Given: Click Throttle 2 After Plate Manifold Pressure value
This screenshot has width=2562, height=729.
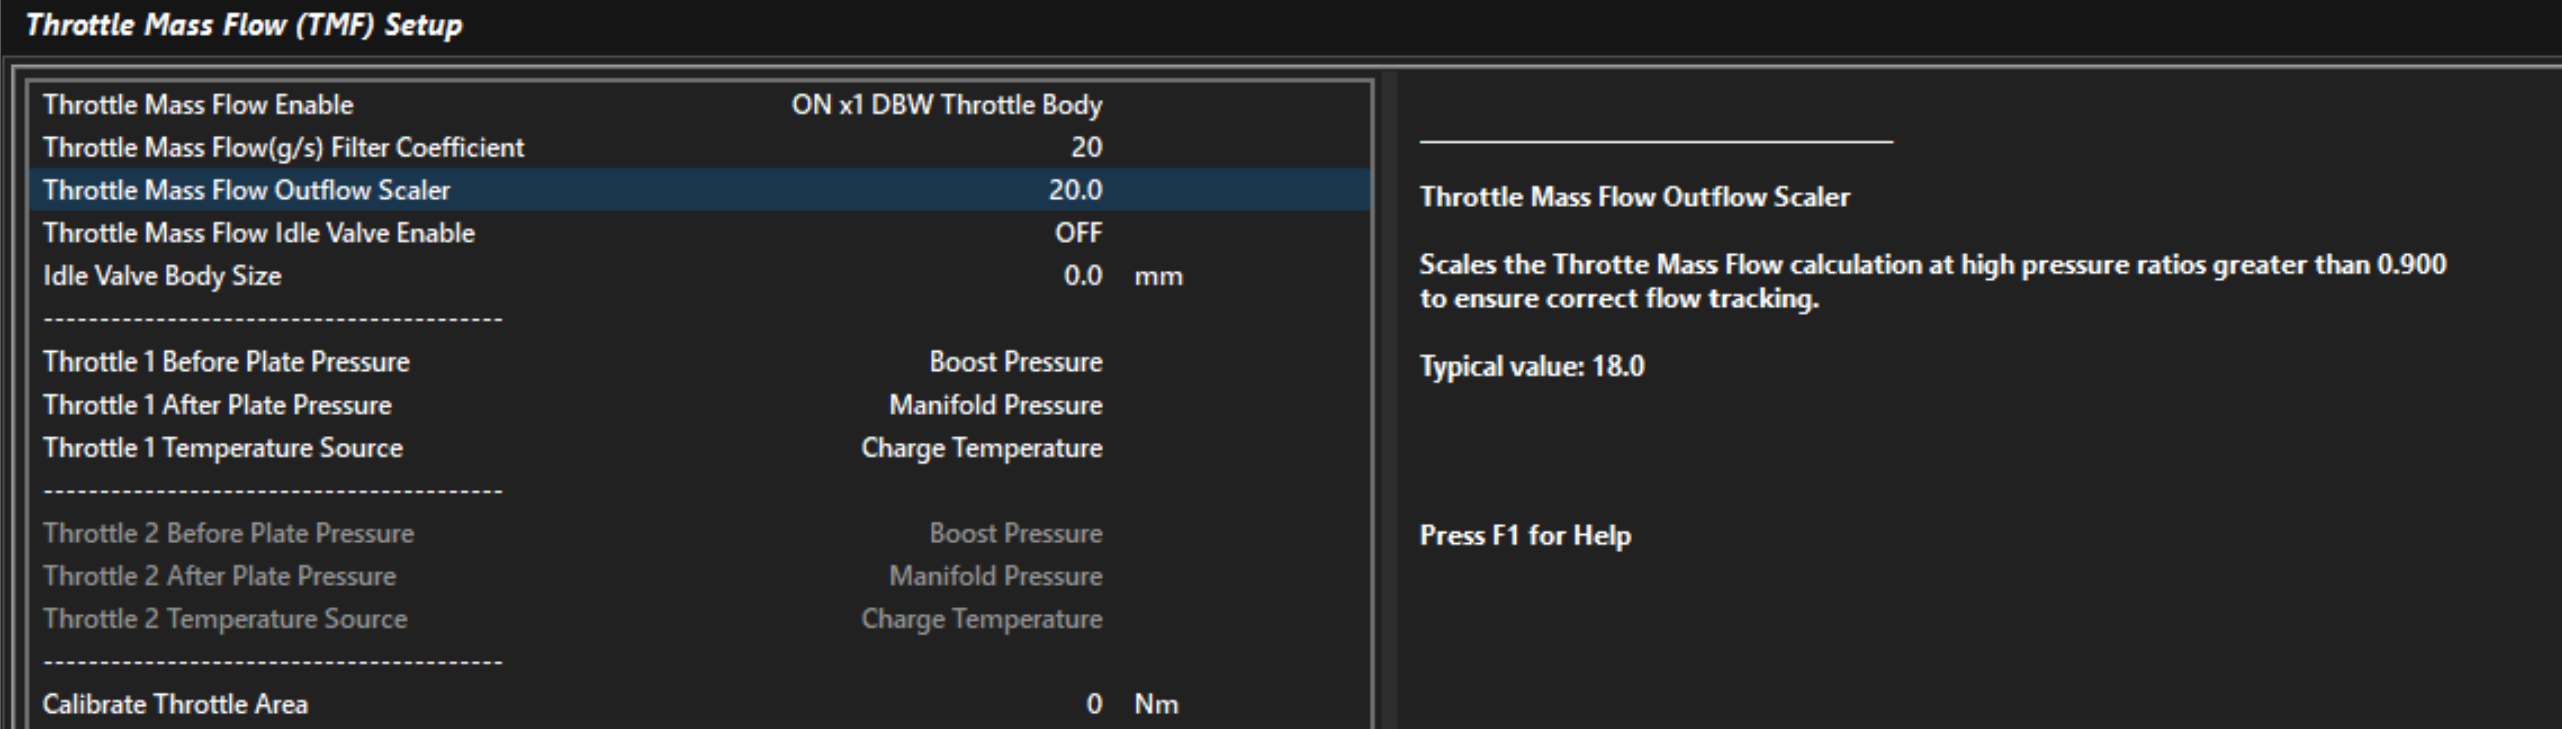Looking at the screenshot, I should point(995,576).
